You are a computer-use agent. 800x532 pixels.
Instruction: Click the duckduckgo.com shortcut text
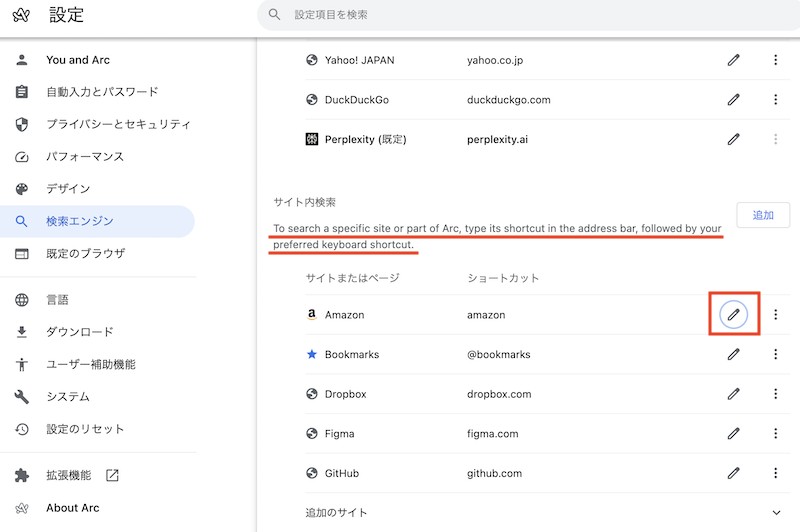[x=509, y=100]
